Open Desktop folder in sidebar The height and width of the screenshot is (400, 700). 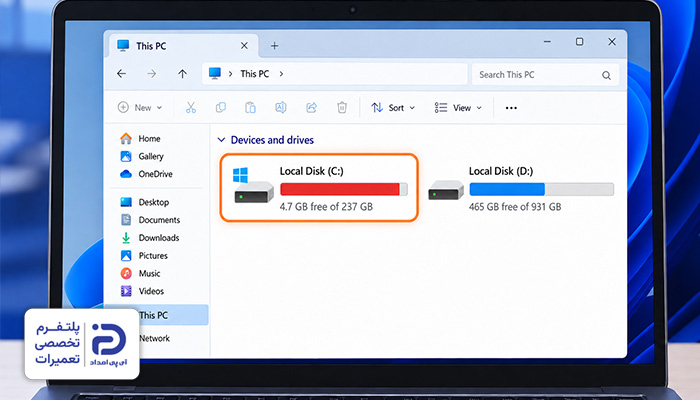[145, 202]
